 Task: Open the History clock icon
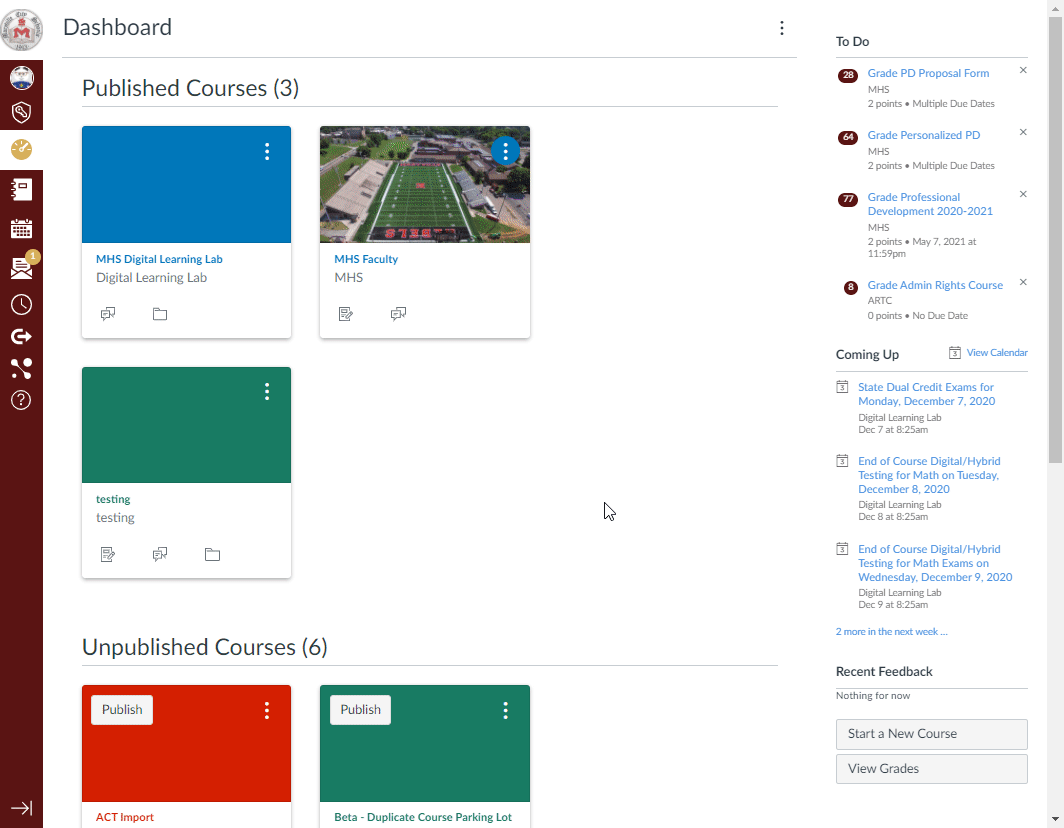(x=22, y=304)
